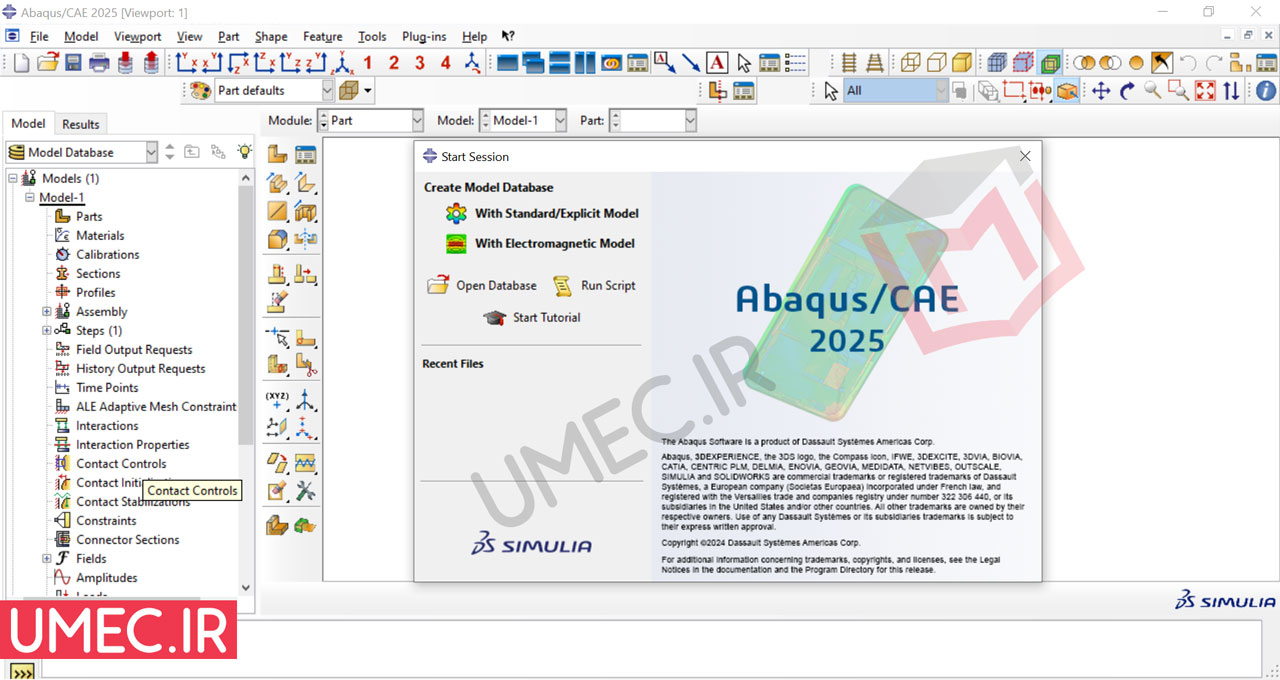Select the Rotate View tool

1127,89
